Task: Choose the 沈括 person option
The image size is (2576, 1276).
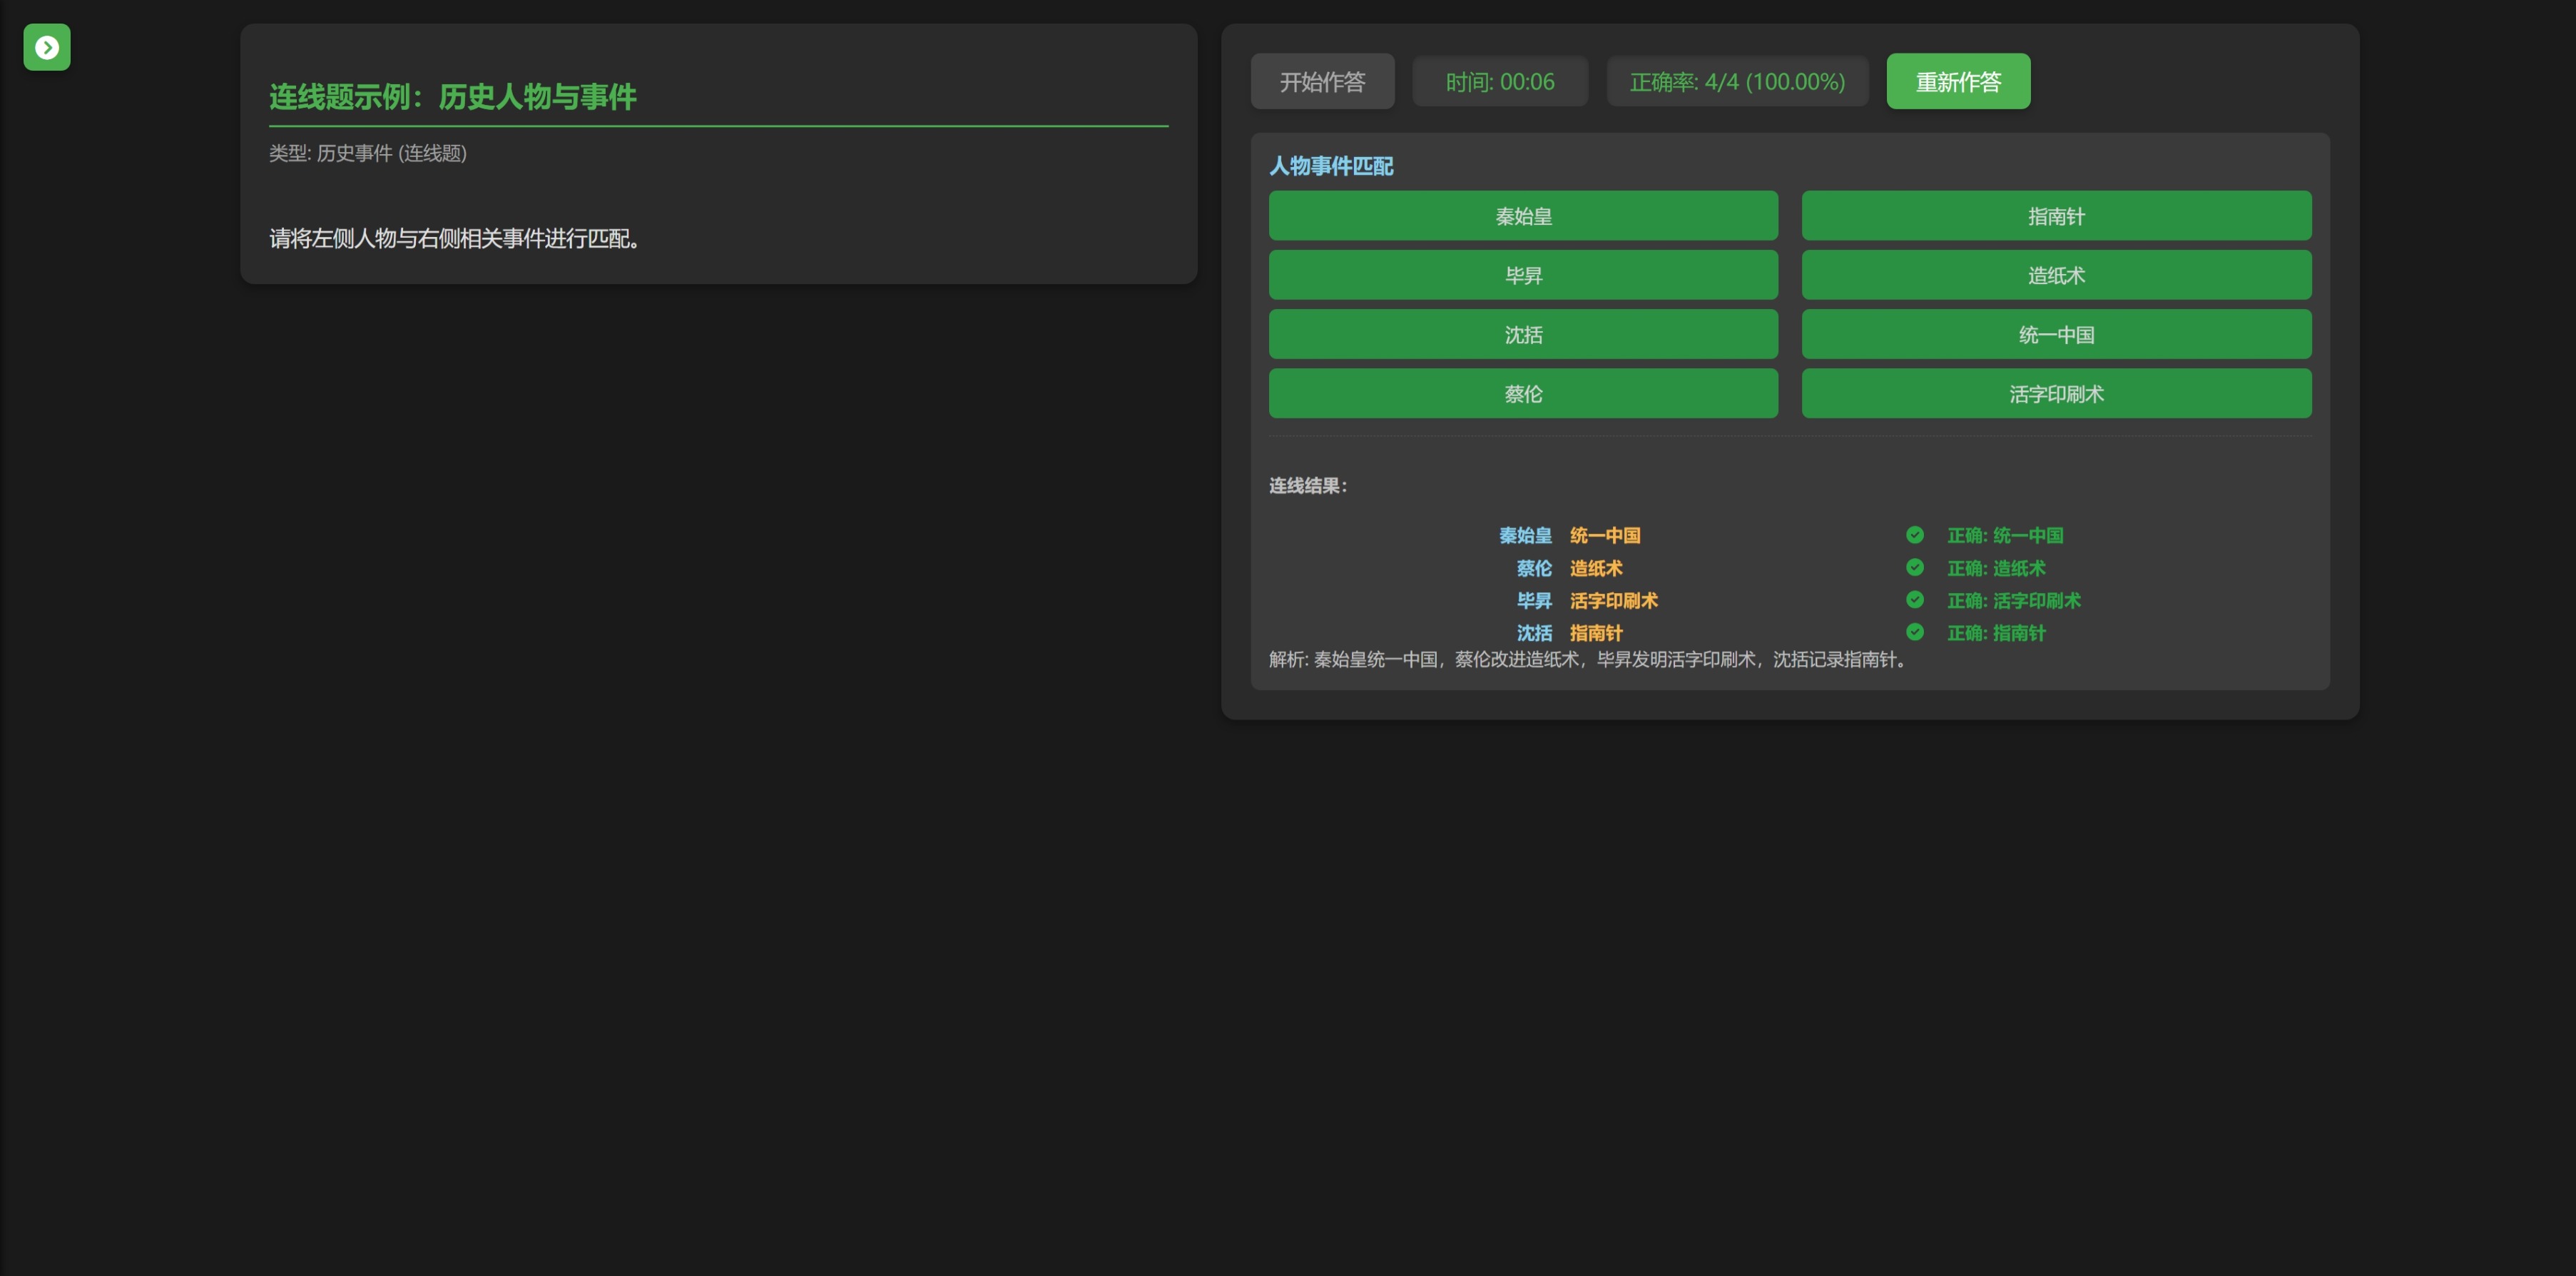Action: [x=1522, y=334]
